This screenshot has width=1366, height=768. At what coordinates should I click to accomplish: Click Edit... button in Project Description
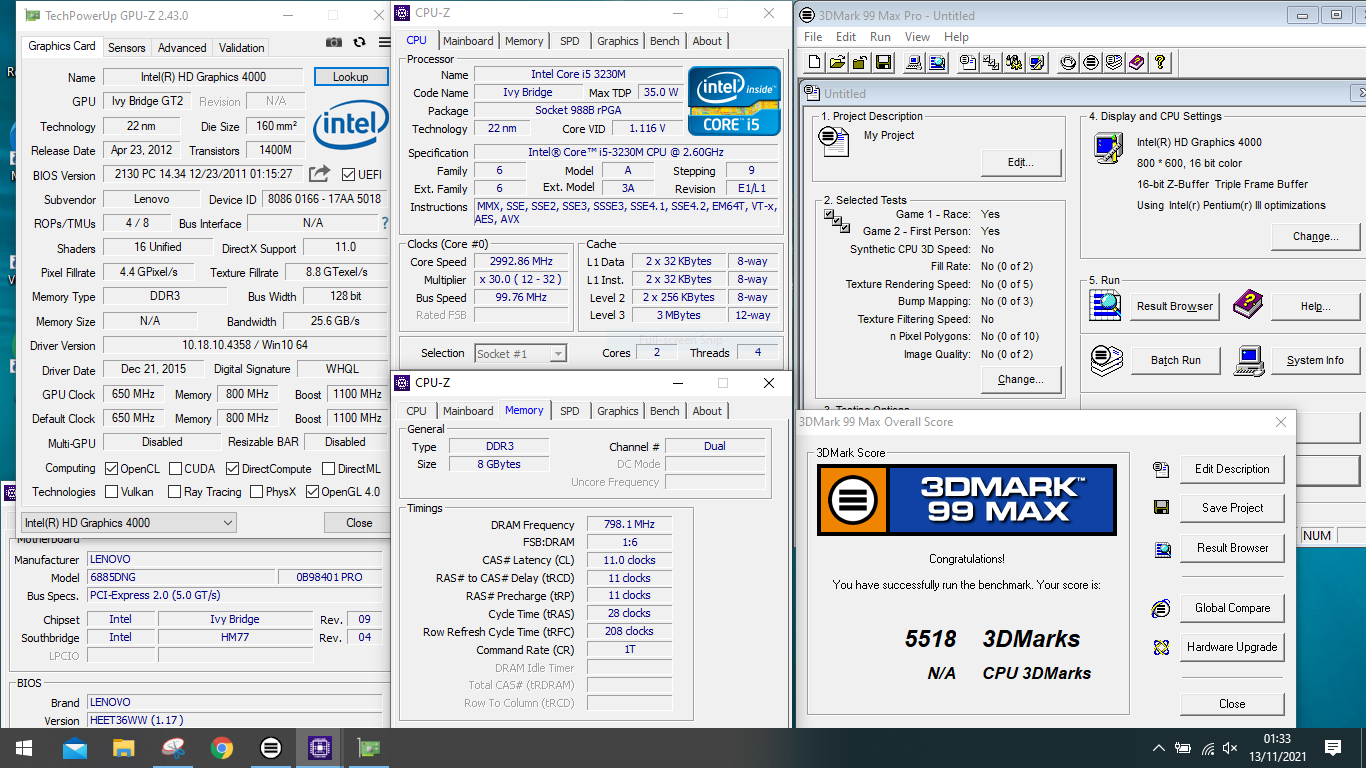[x=1020, y=162]
